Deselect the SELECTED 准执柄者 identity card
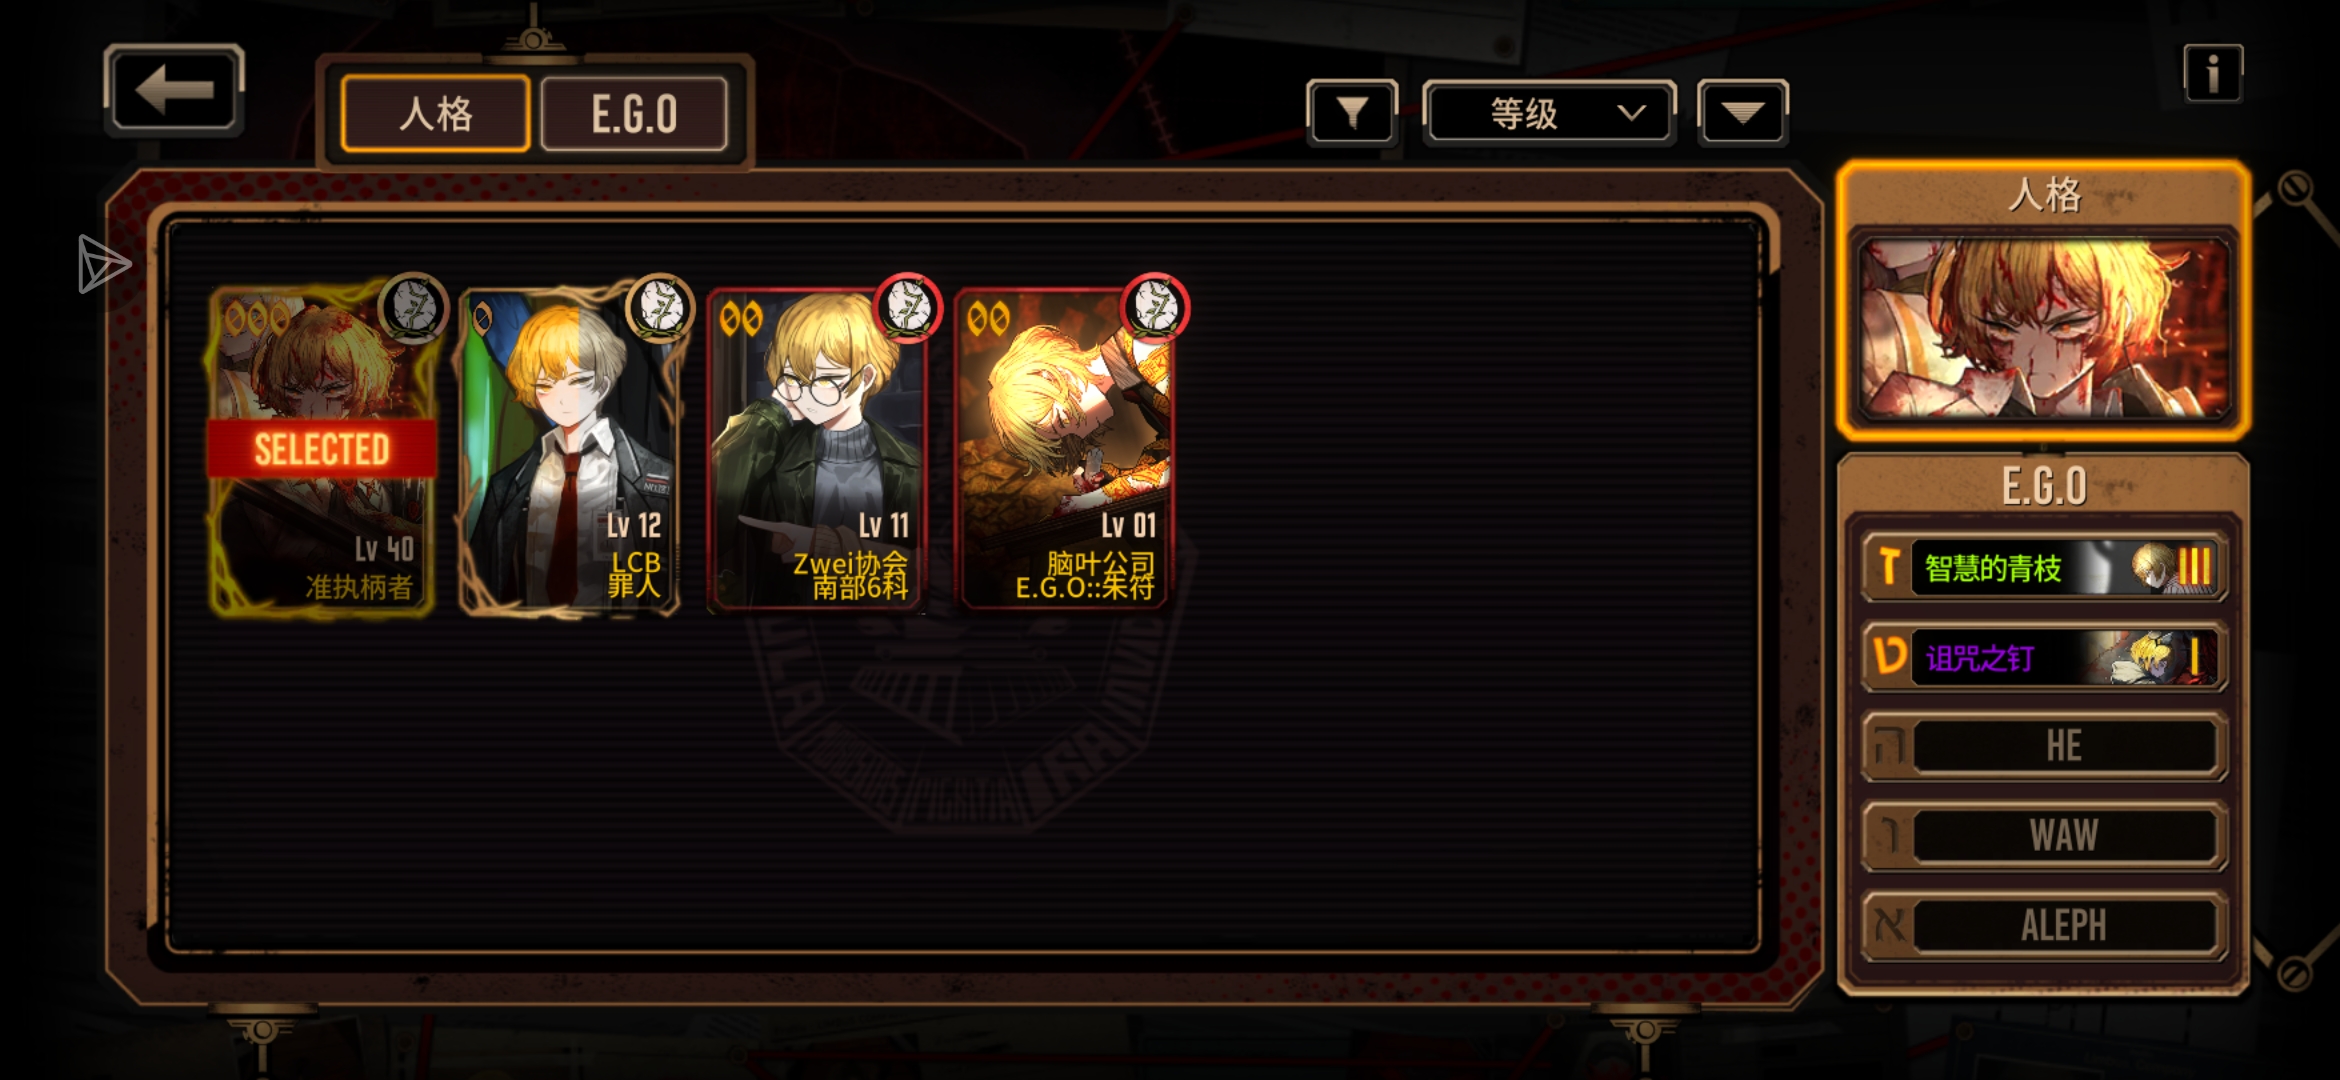 (x=322, y=450)
